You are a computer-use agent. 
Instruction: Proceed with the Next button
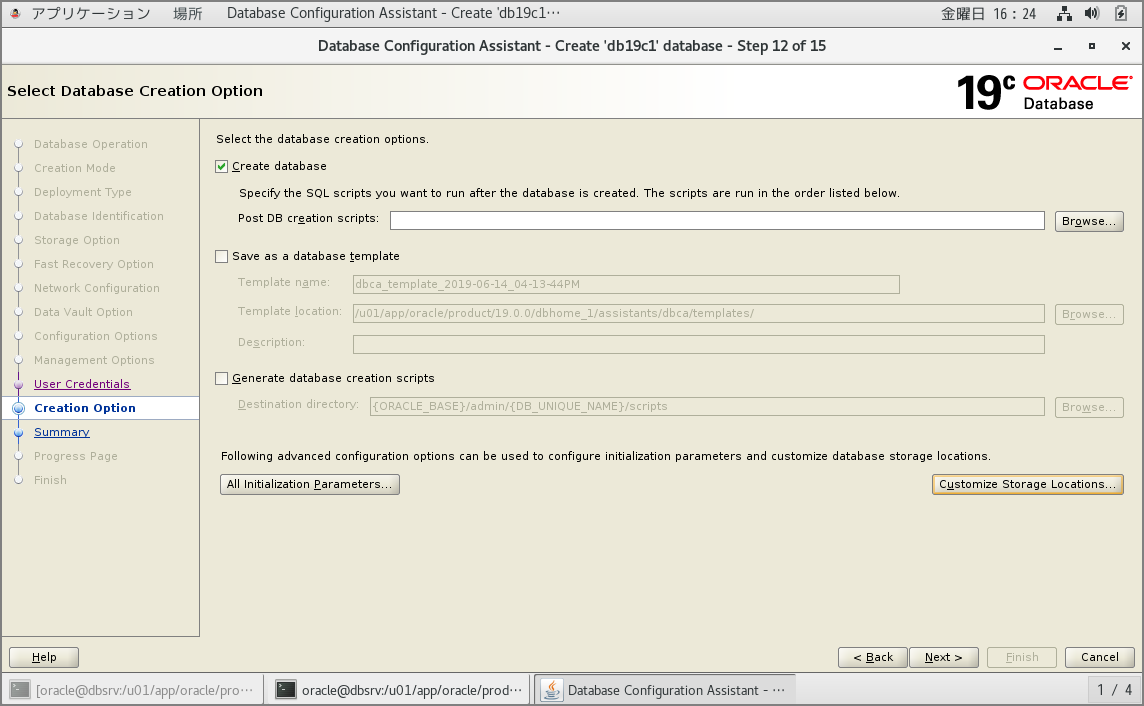pyautogui.click(x=943, y=658)
